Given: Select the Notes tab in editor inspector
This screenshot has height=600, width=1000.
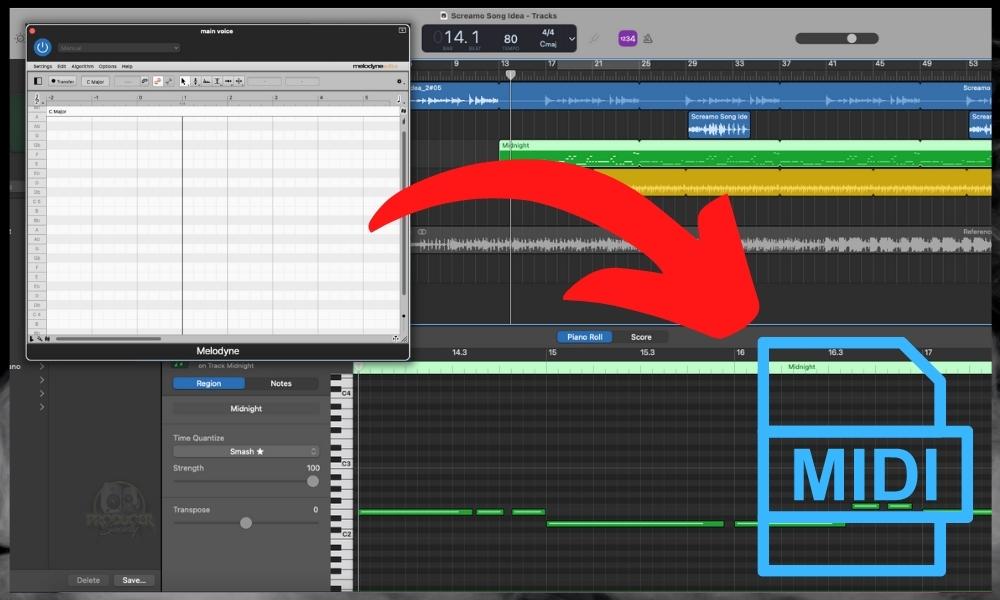Looking at the screenshot, I should 281,383.
